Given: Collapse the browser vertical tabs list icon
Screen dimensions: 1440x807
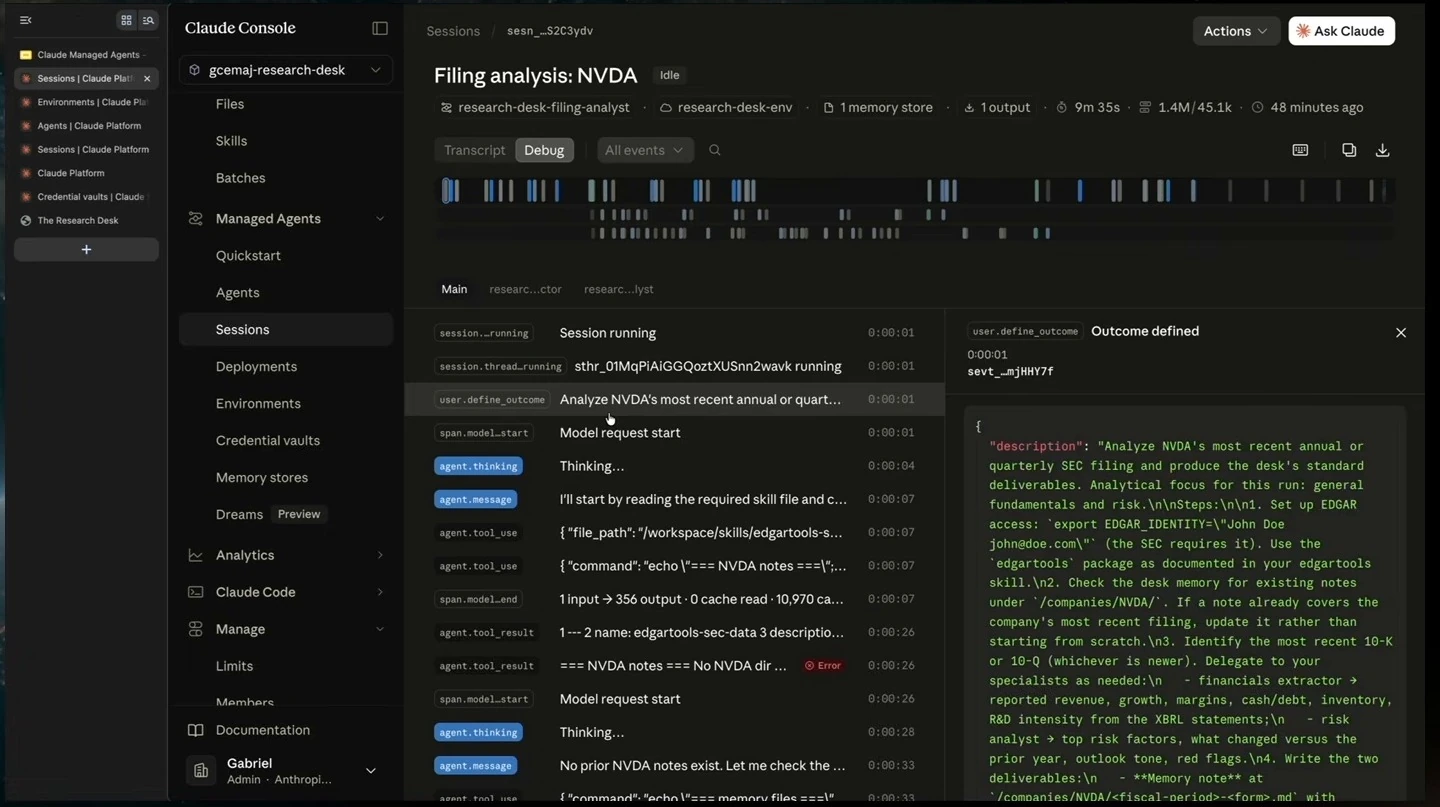Looking at the screenshot, I should pos(26,20).
